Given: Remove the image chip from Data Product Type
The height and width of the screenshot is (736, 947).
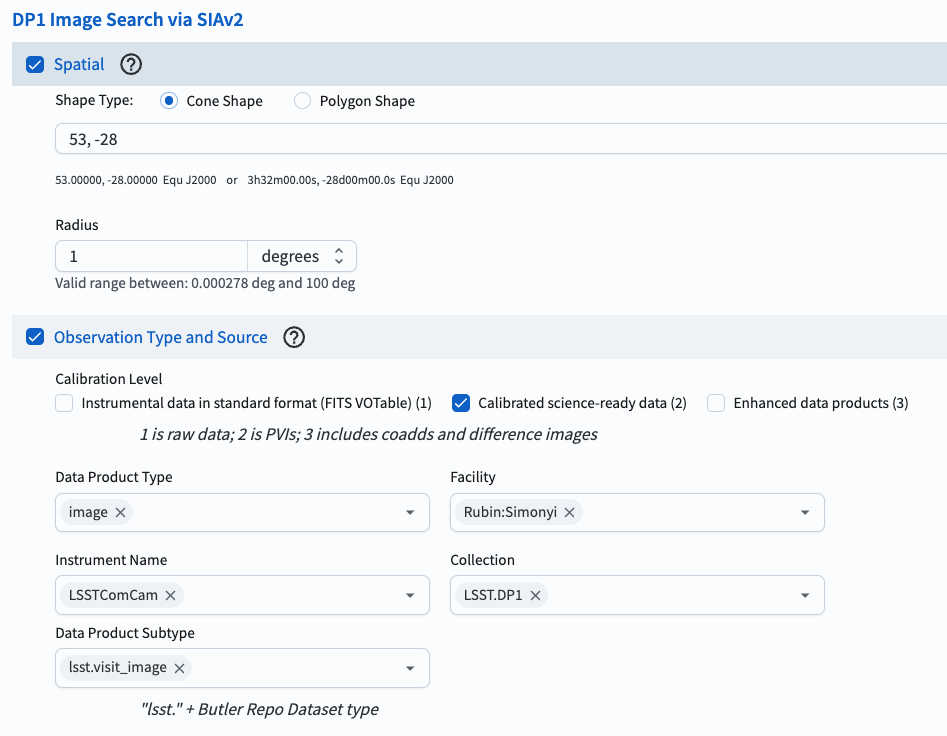Looking at the screenshot, I should [118, 512].
